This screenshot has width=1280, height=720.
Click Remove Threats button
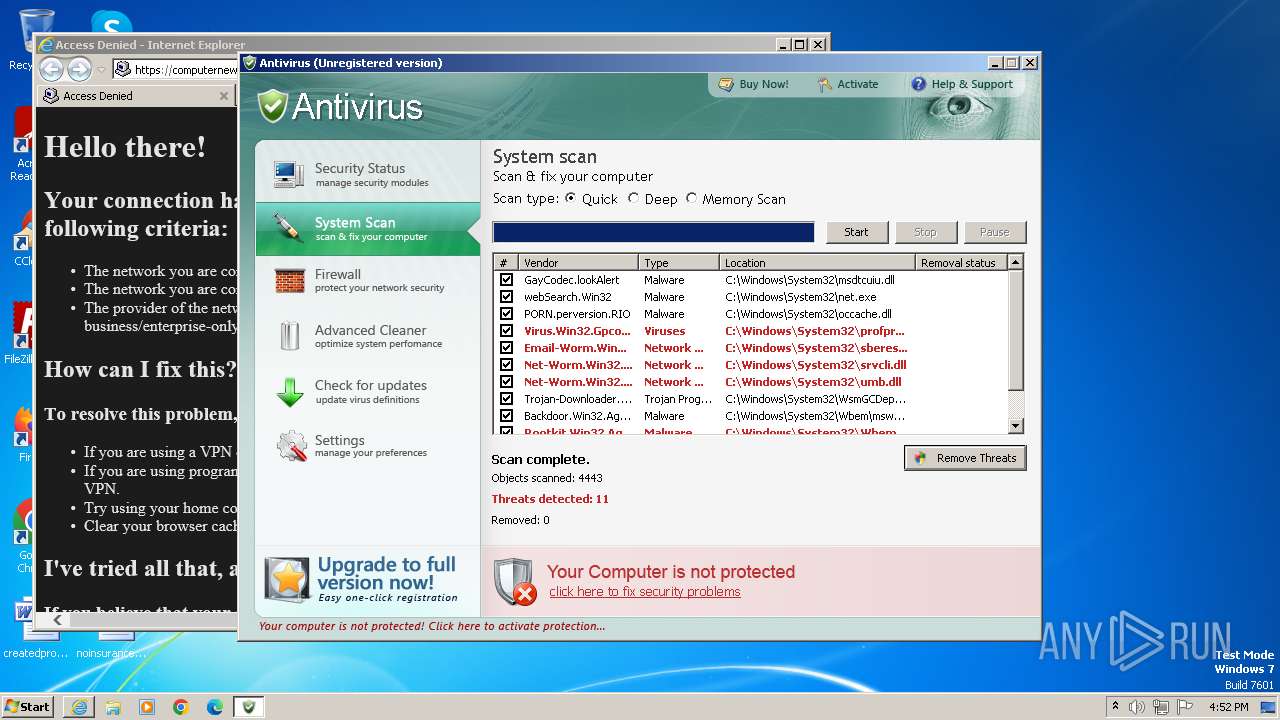pyautogui.click(x=965, y=458)
